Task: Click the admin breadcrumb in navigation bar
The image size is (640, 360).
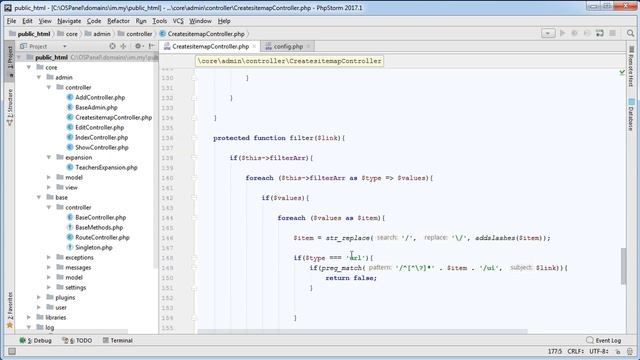Action: 98,34
